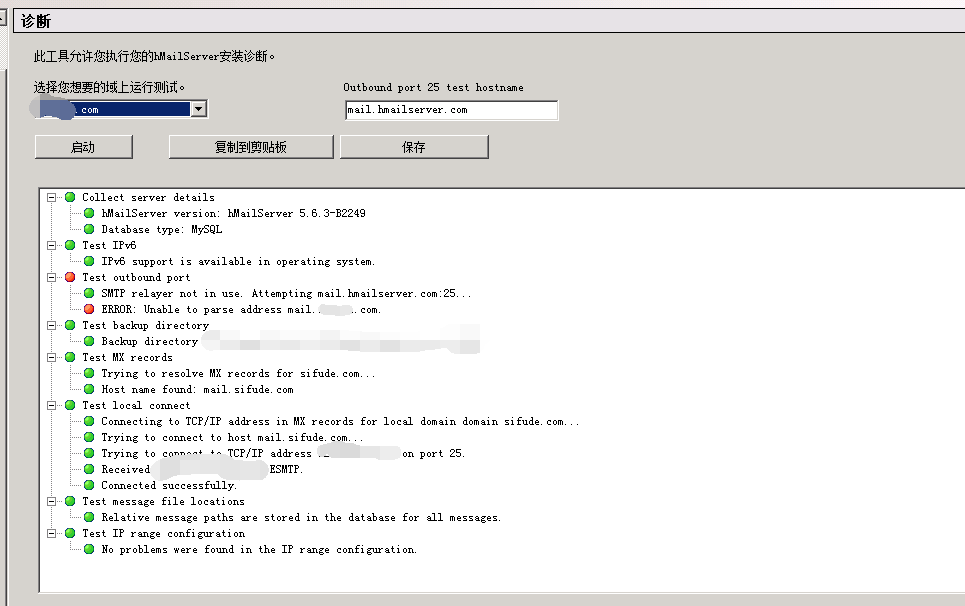
Task: Click green icon next to Connected successfully
Action: point(89,485)
